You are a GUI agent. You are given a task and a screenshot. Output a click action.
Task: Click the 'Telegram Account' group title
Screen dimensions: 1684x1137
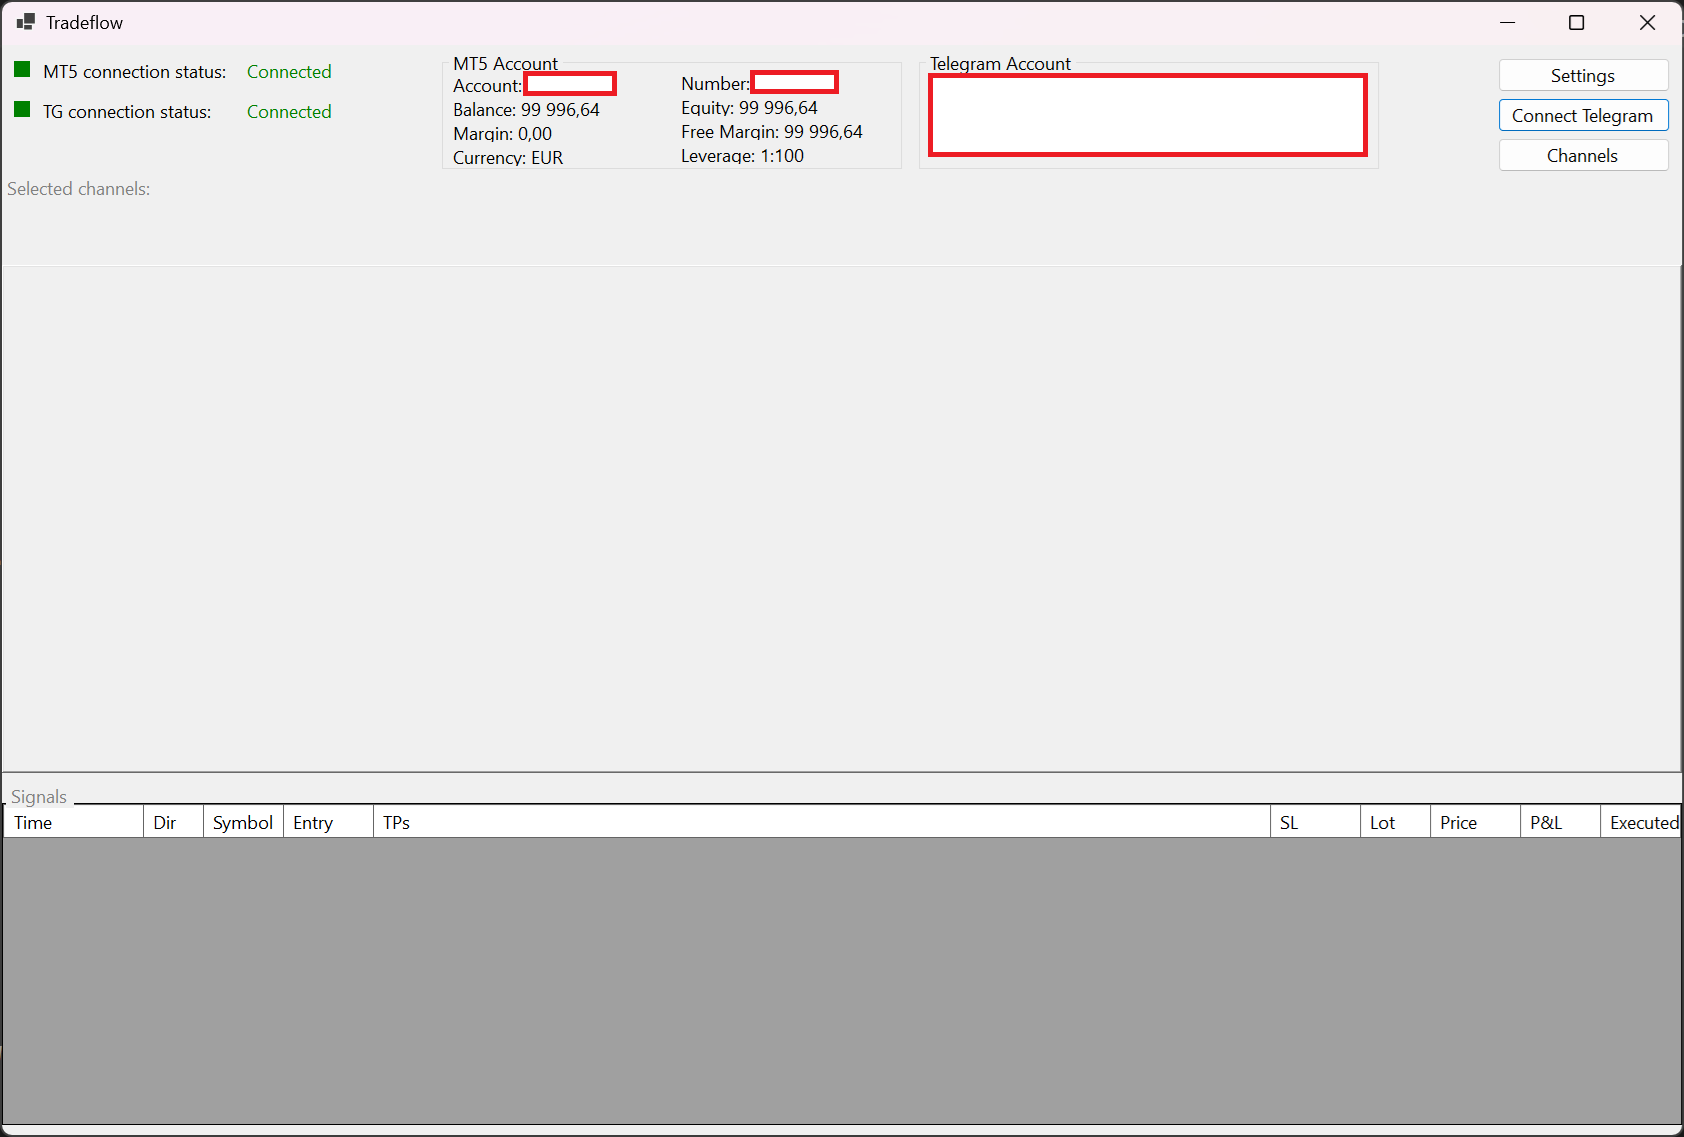click(1000, 64)
